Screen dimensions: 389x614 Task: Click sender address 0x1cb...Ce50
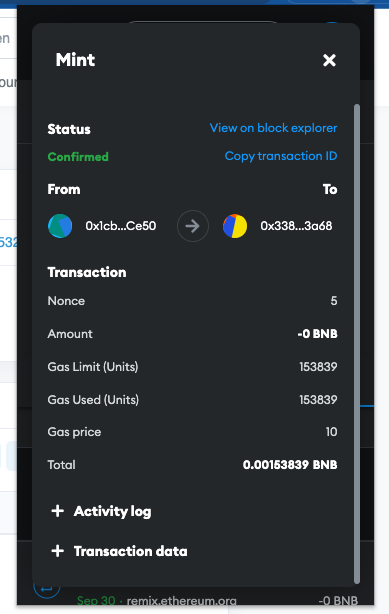tap(121, 226)
